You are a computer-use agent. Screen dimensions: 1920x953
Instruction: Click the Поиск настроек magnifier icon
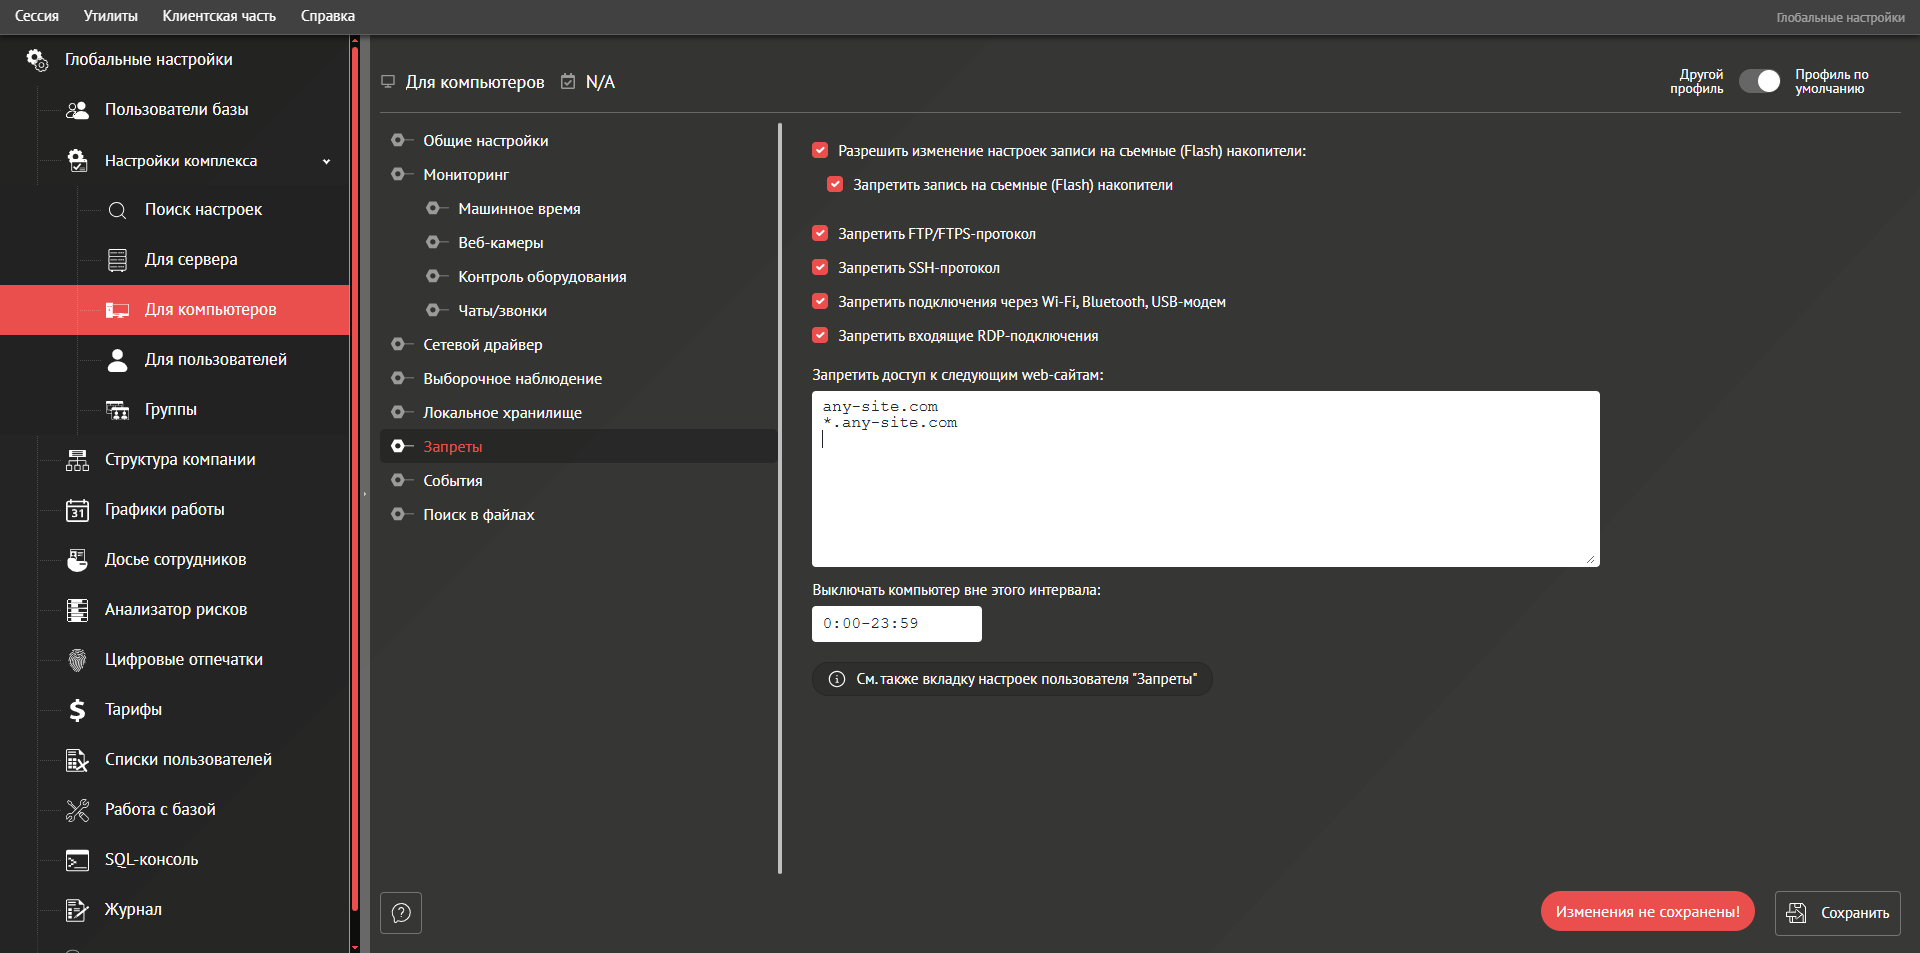click(117, 210)
